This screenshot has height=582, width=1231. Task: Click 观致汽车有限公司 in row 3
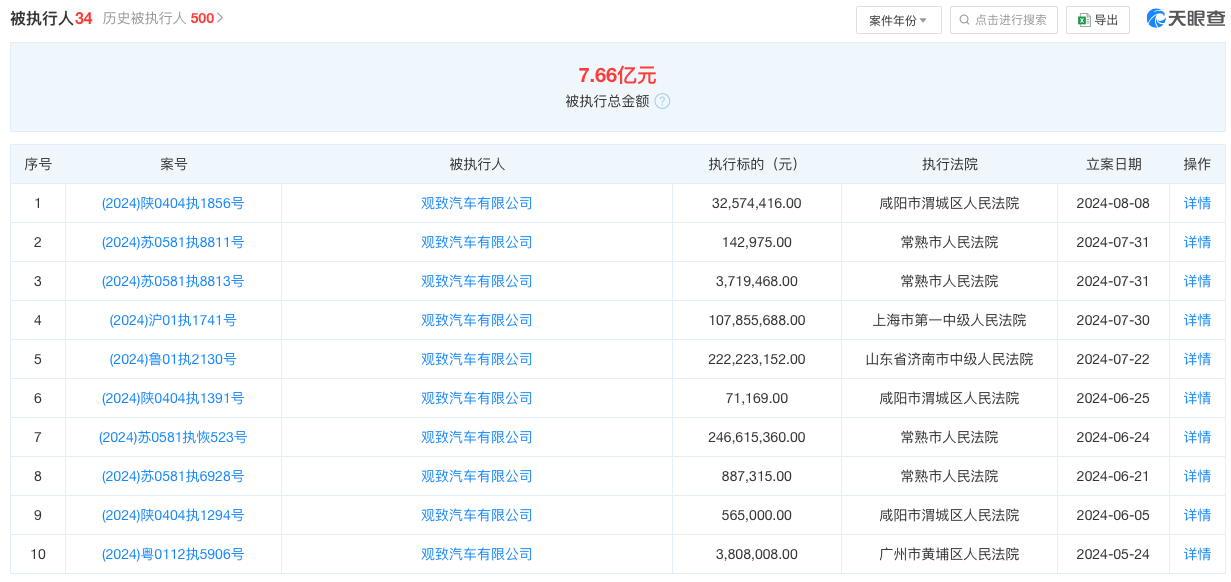pyautogui.click(x=477, y=281)
